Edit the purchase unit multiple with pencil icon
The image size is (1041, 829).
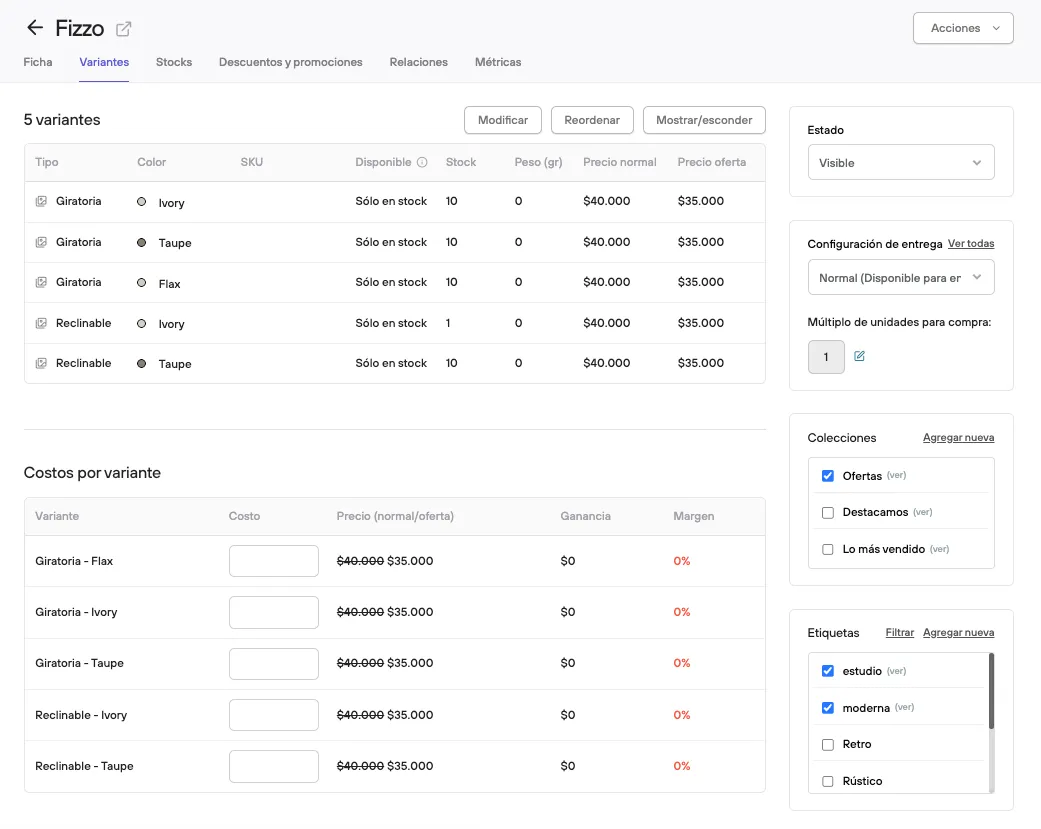tap(859, 356)
